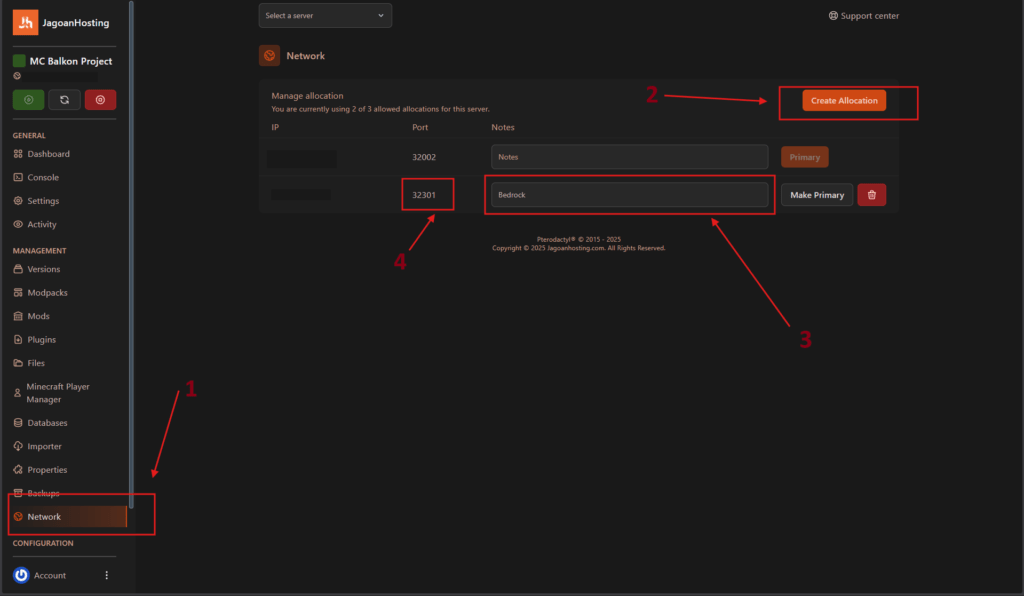Click the Account avatar icon

21,575
